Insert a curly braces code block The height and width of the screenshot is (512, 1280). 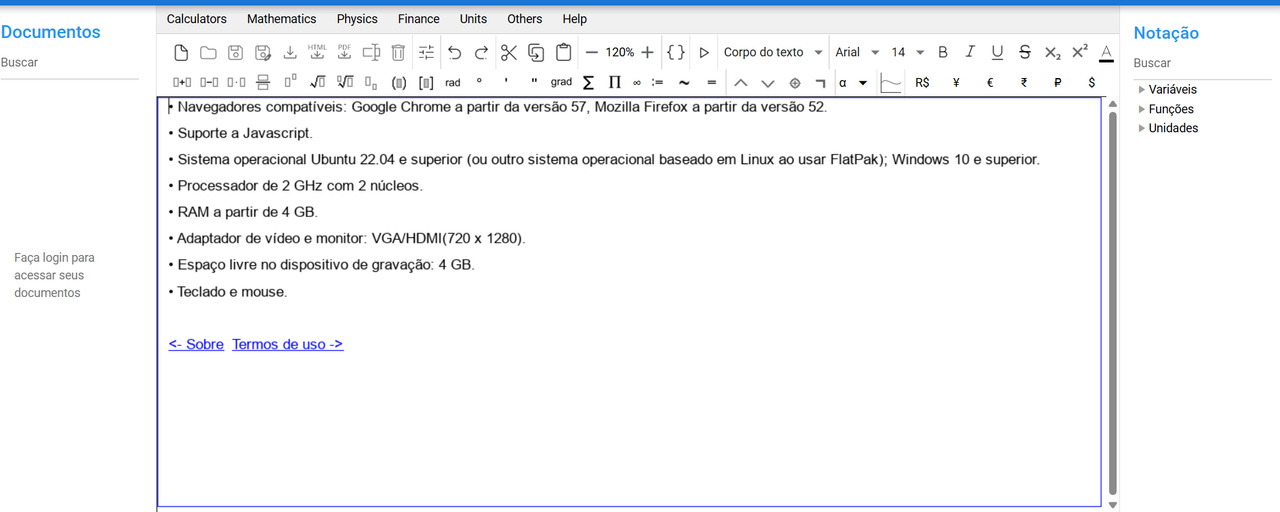click(676, 52)
